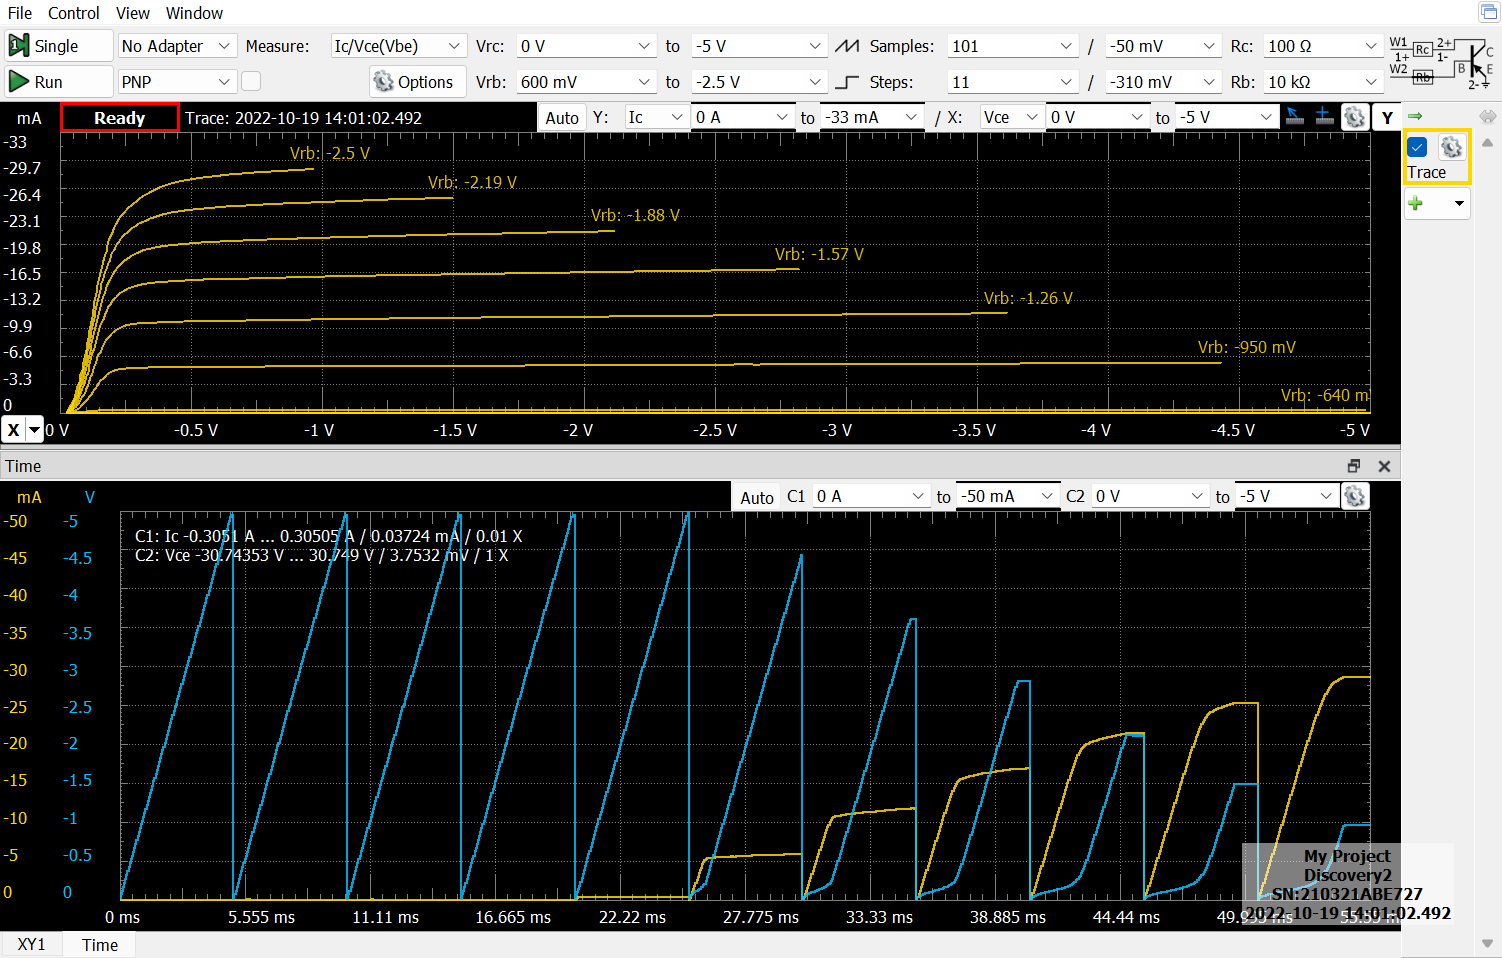This screenshot has width=1502, height=958.
Task: Open the Vrb start 600 mV dropdown
Action: [x=586, y=82]
